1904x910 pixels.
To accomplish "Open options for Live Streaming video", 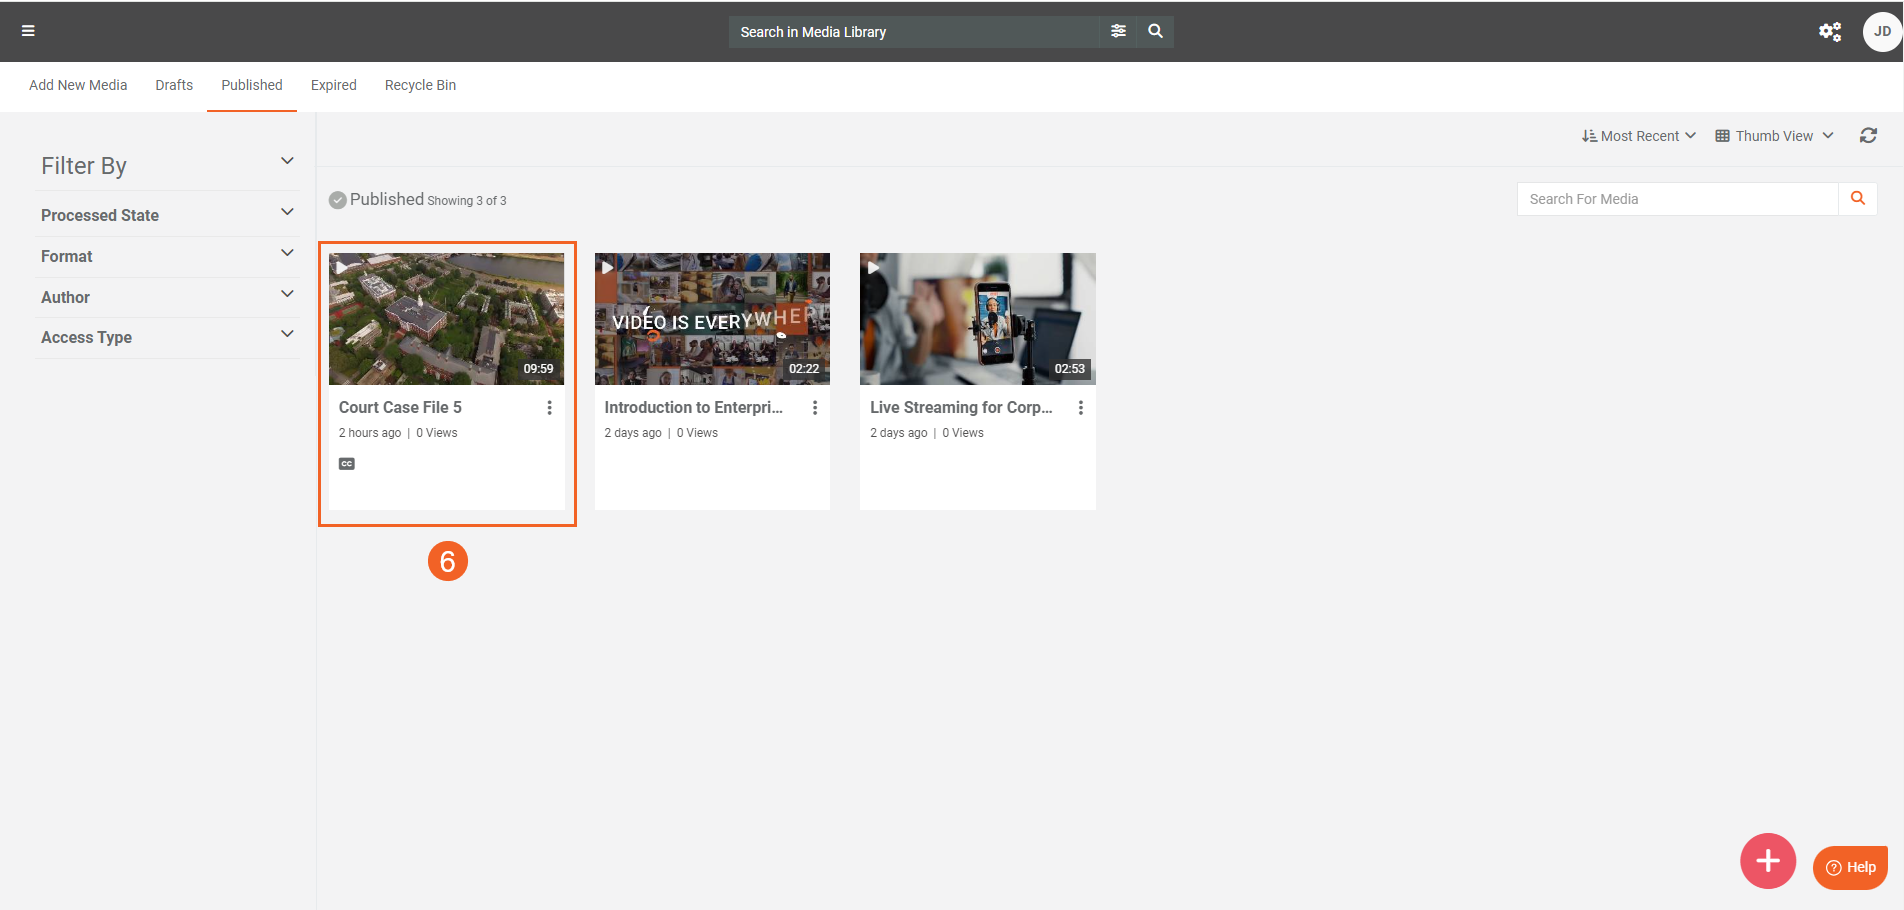I will tap(1080, 408).
